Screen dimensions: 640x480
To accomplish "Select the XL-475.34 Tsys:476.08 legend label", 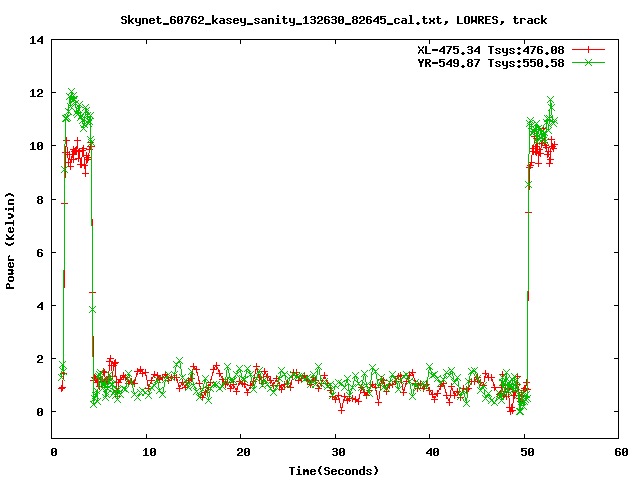I will (491, 50).
